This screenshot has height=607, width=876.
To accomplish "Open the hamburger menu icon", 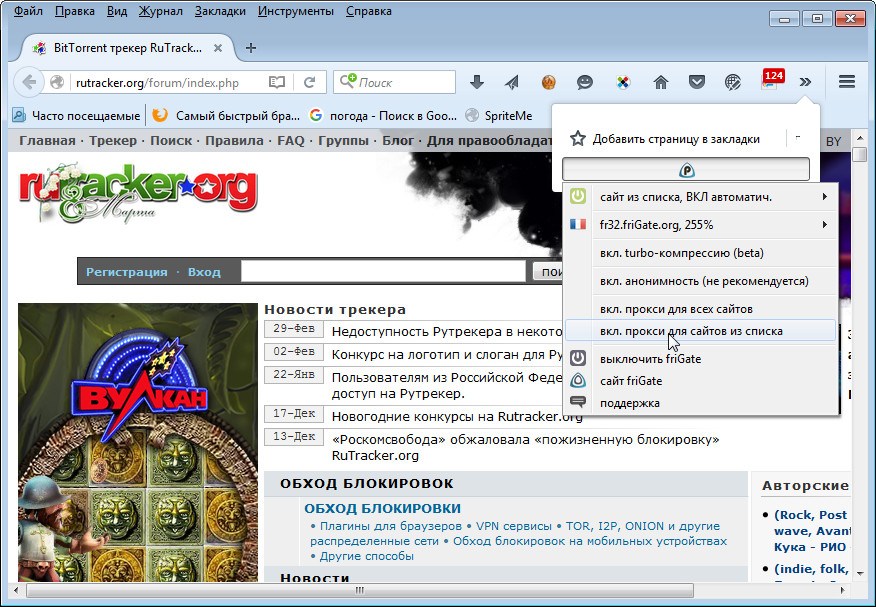I will tap(846, 82).
